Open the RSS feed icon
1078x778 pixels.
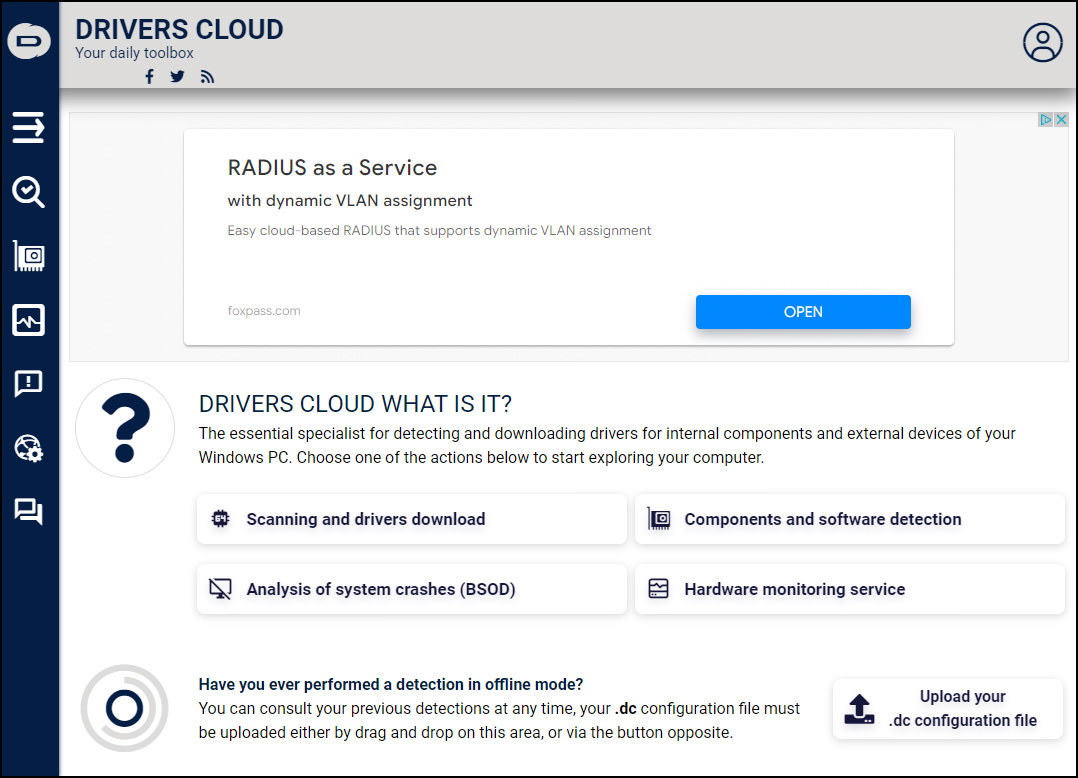(207, 76)
